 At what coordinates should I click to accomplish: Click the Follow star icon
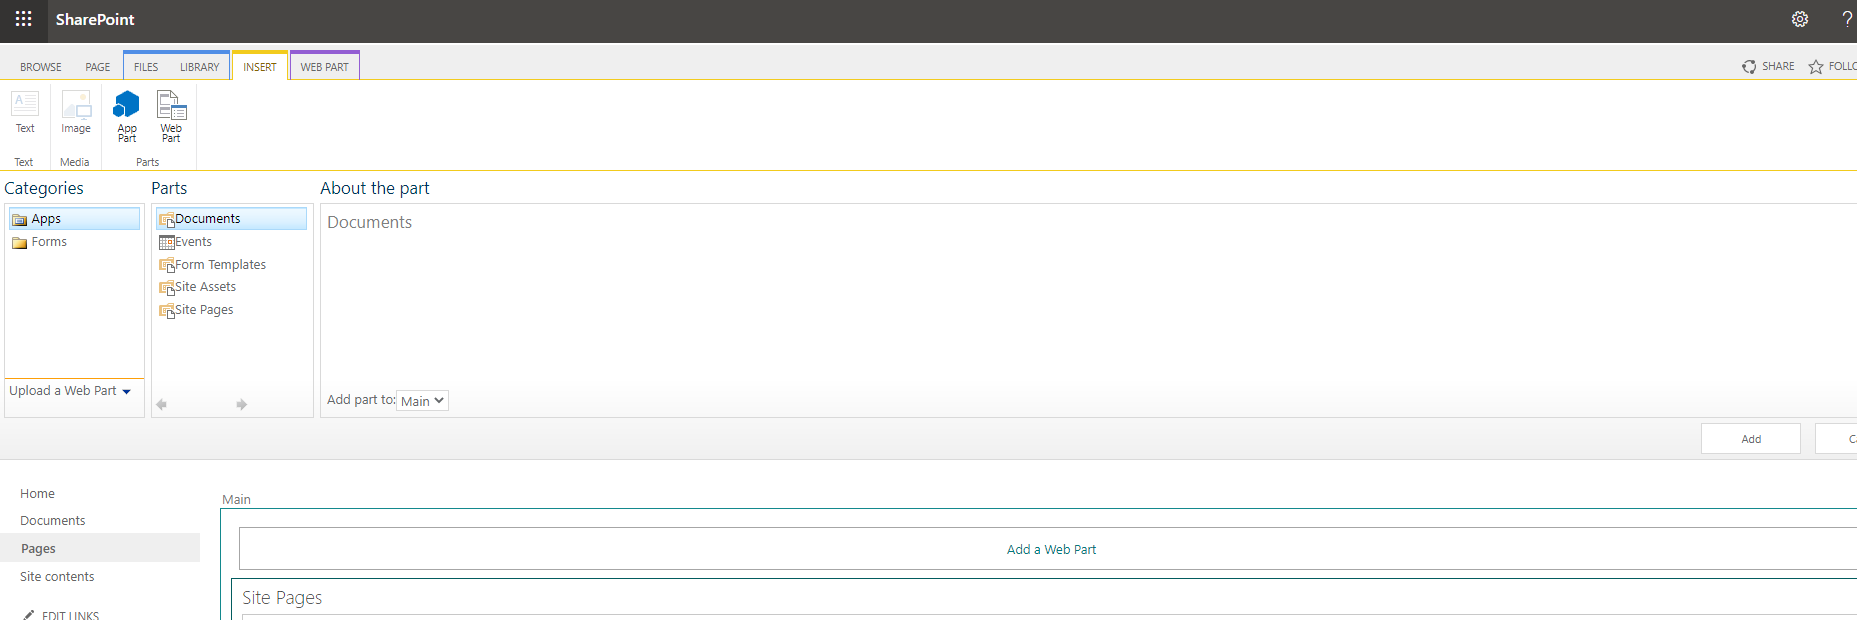click(x=1816, y=66)
